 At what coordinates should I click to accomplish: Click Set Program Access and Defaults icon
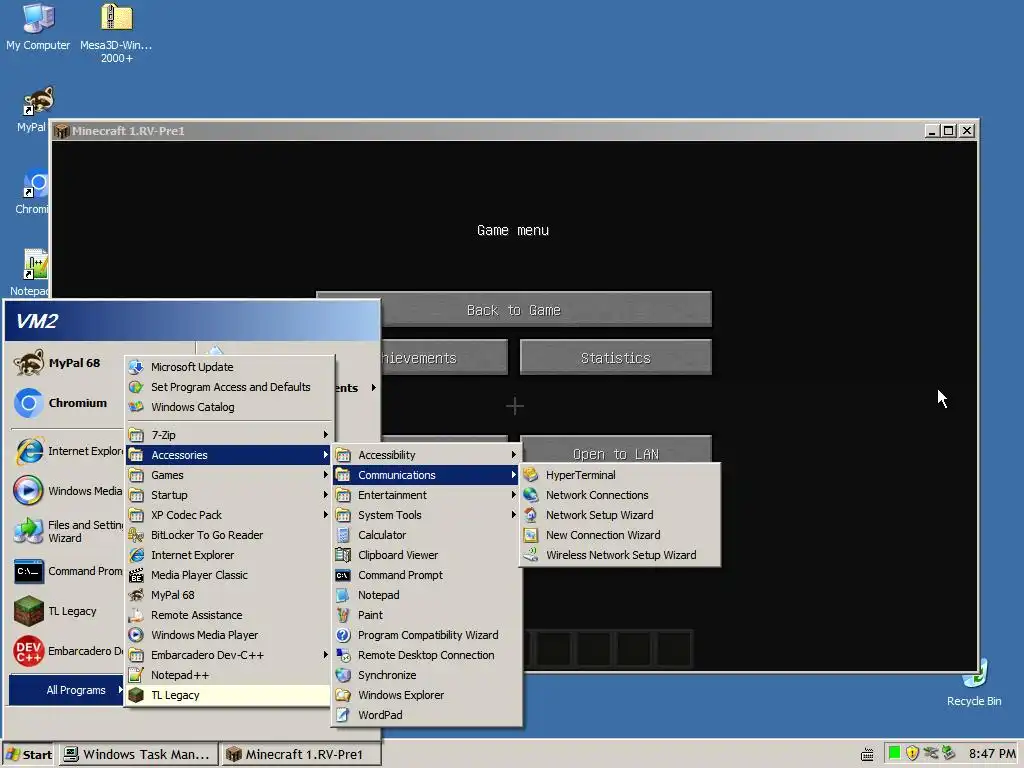pyautogui.click(x=136, y=387)
